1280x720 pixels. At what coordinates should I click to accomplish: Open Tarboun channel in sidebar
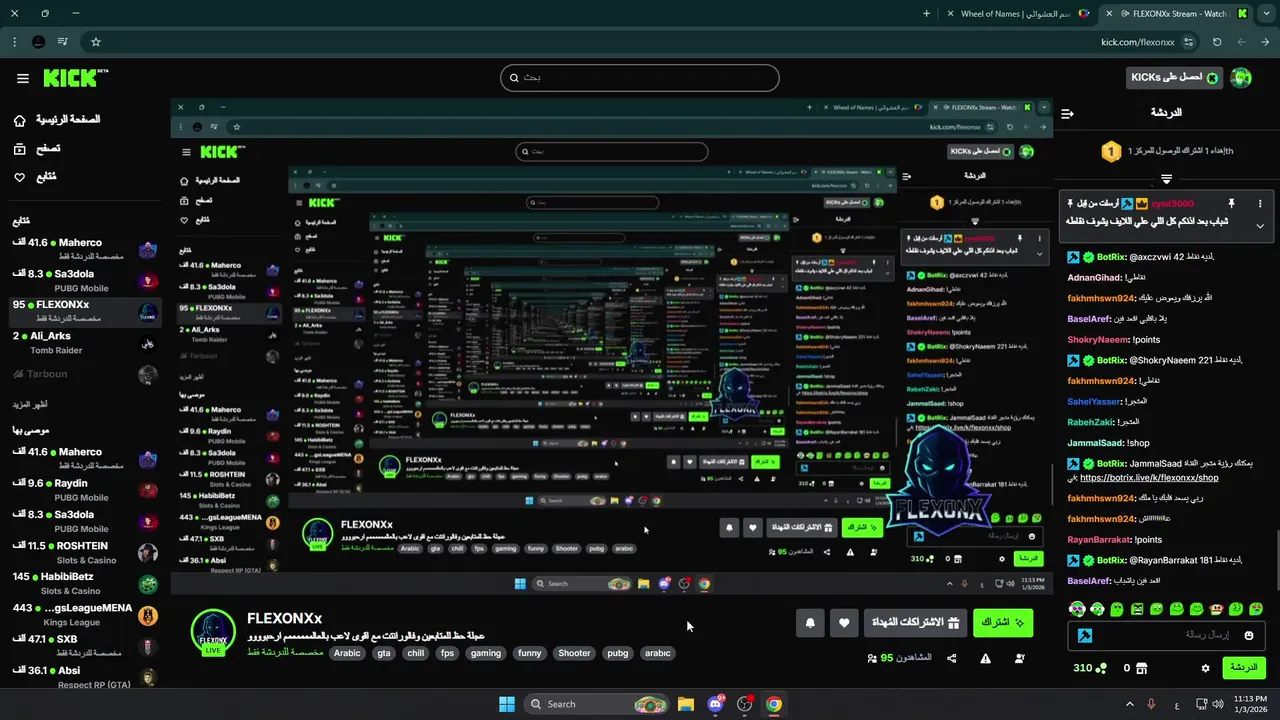[x=85, y=374]
